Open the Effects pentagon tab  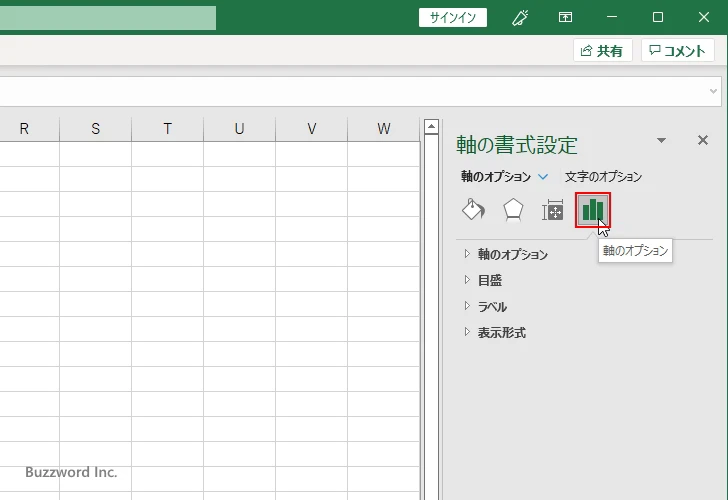click(x=513, y=210)
